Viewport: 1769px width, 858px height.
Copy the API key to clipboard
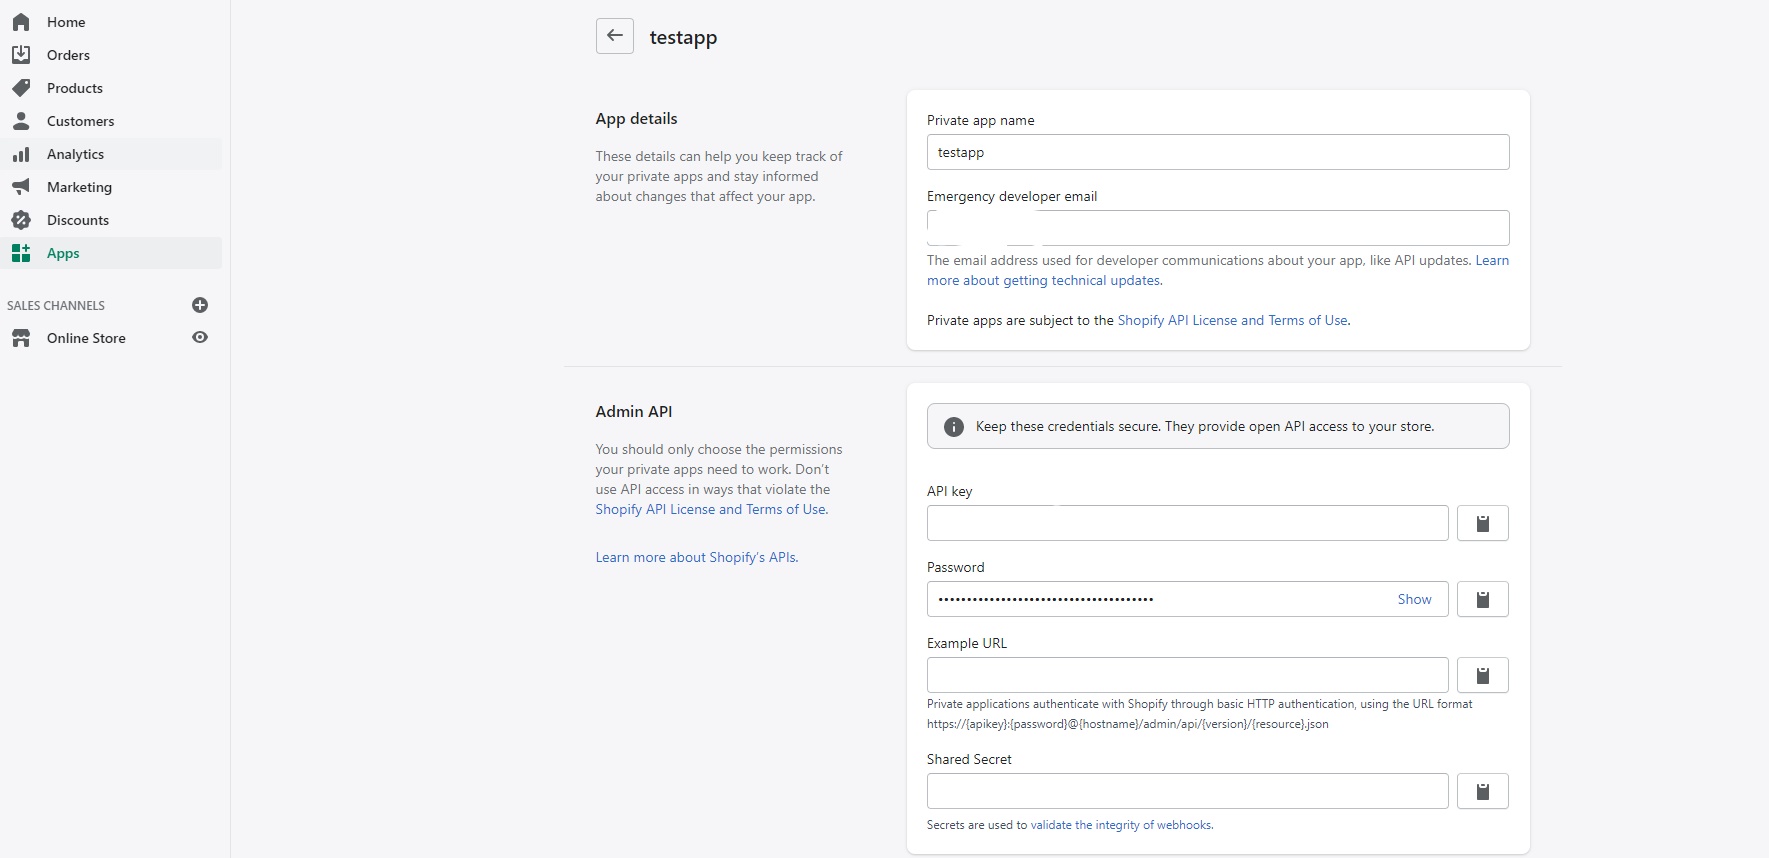(x=1483, y=523)
